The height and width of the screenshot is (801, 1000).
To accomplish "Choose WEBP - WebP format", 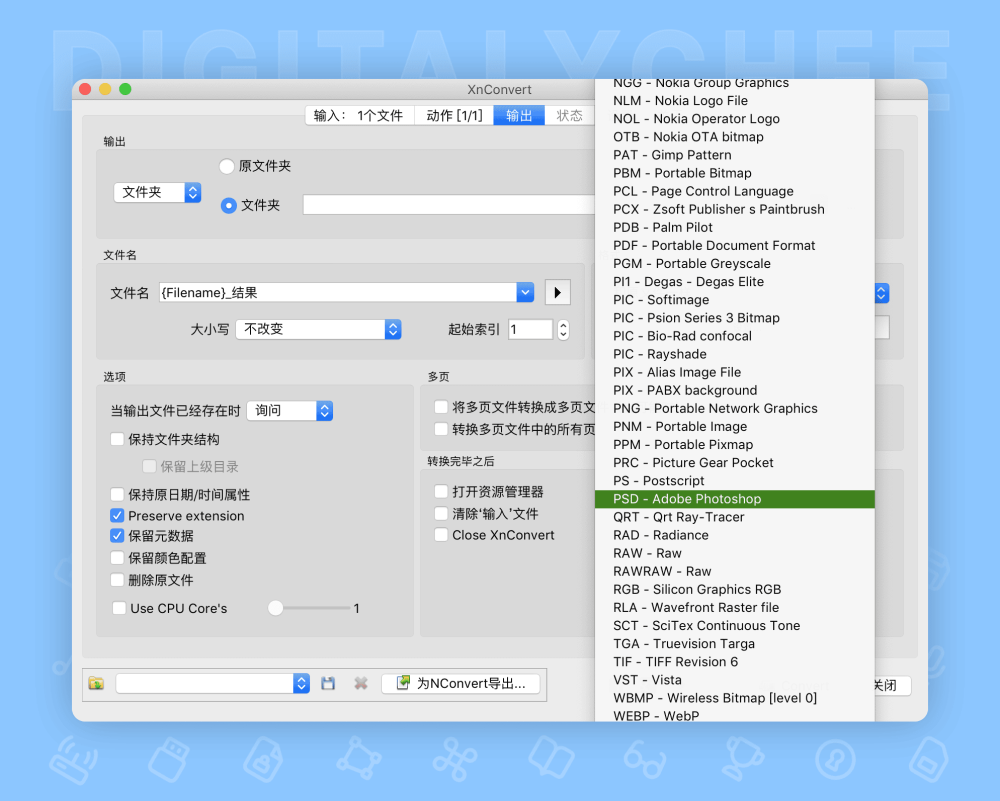I will [x=735, y=716].
